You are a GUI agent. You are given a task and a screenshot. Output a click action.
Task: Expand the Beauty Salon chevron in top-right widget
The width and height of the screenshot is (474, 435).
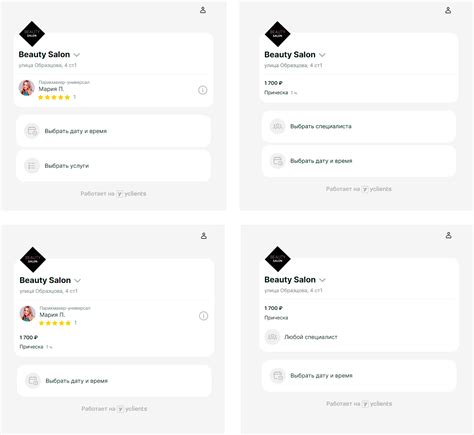pos(322,55)
